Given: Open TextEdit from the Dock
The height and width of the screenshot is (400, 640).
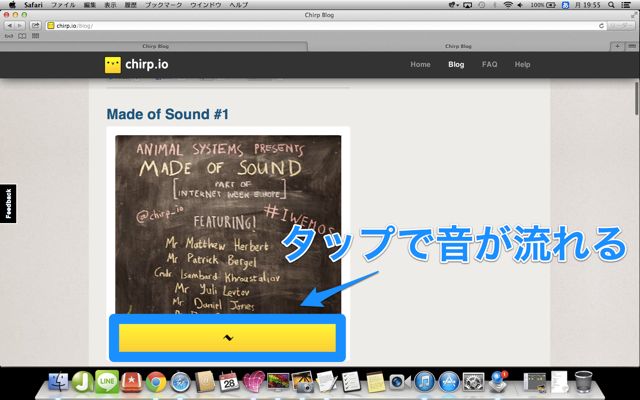Looking at the screenshot, I should (x=327, y=382).
